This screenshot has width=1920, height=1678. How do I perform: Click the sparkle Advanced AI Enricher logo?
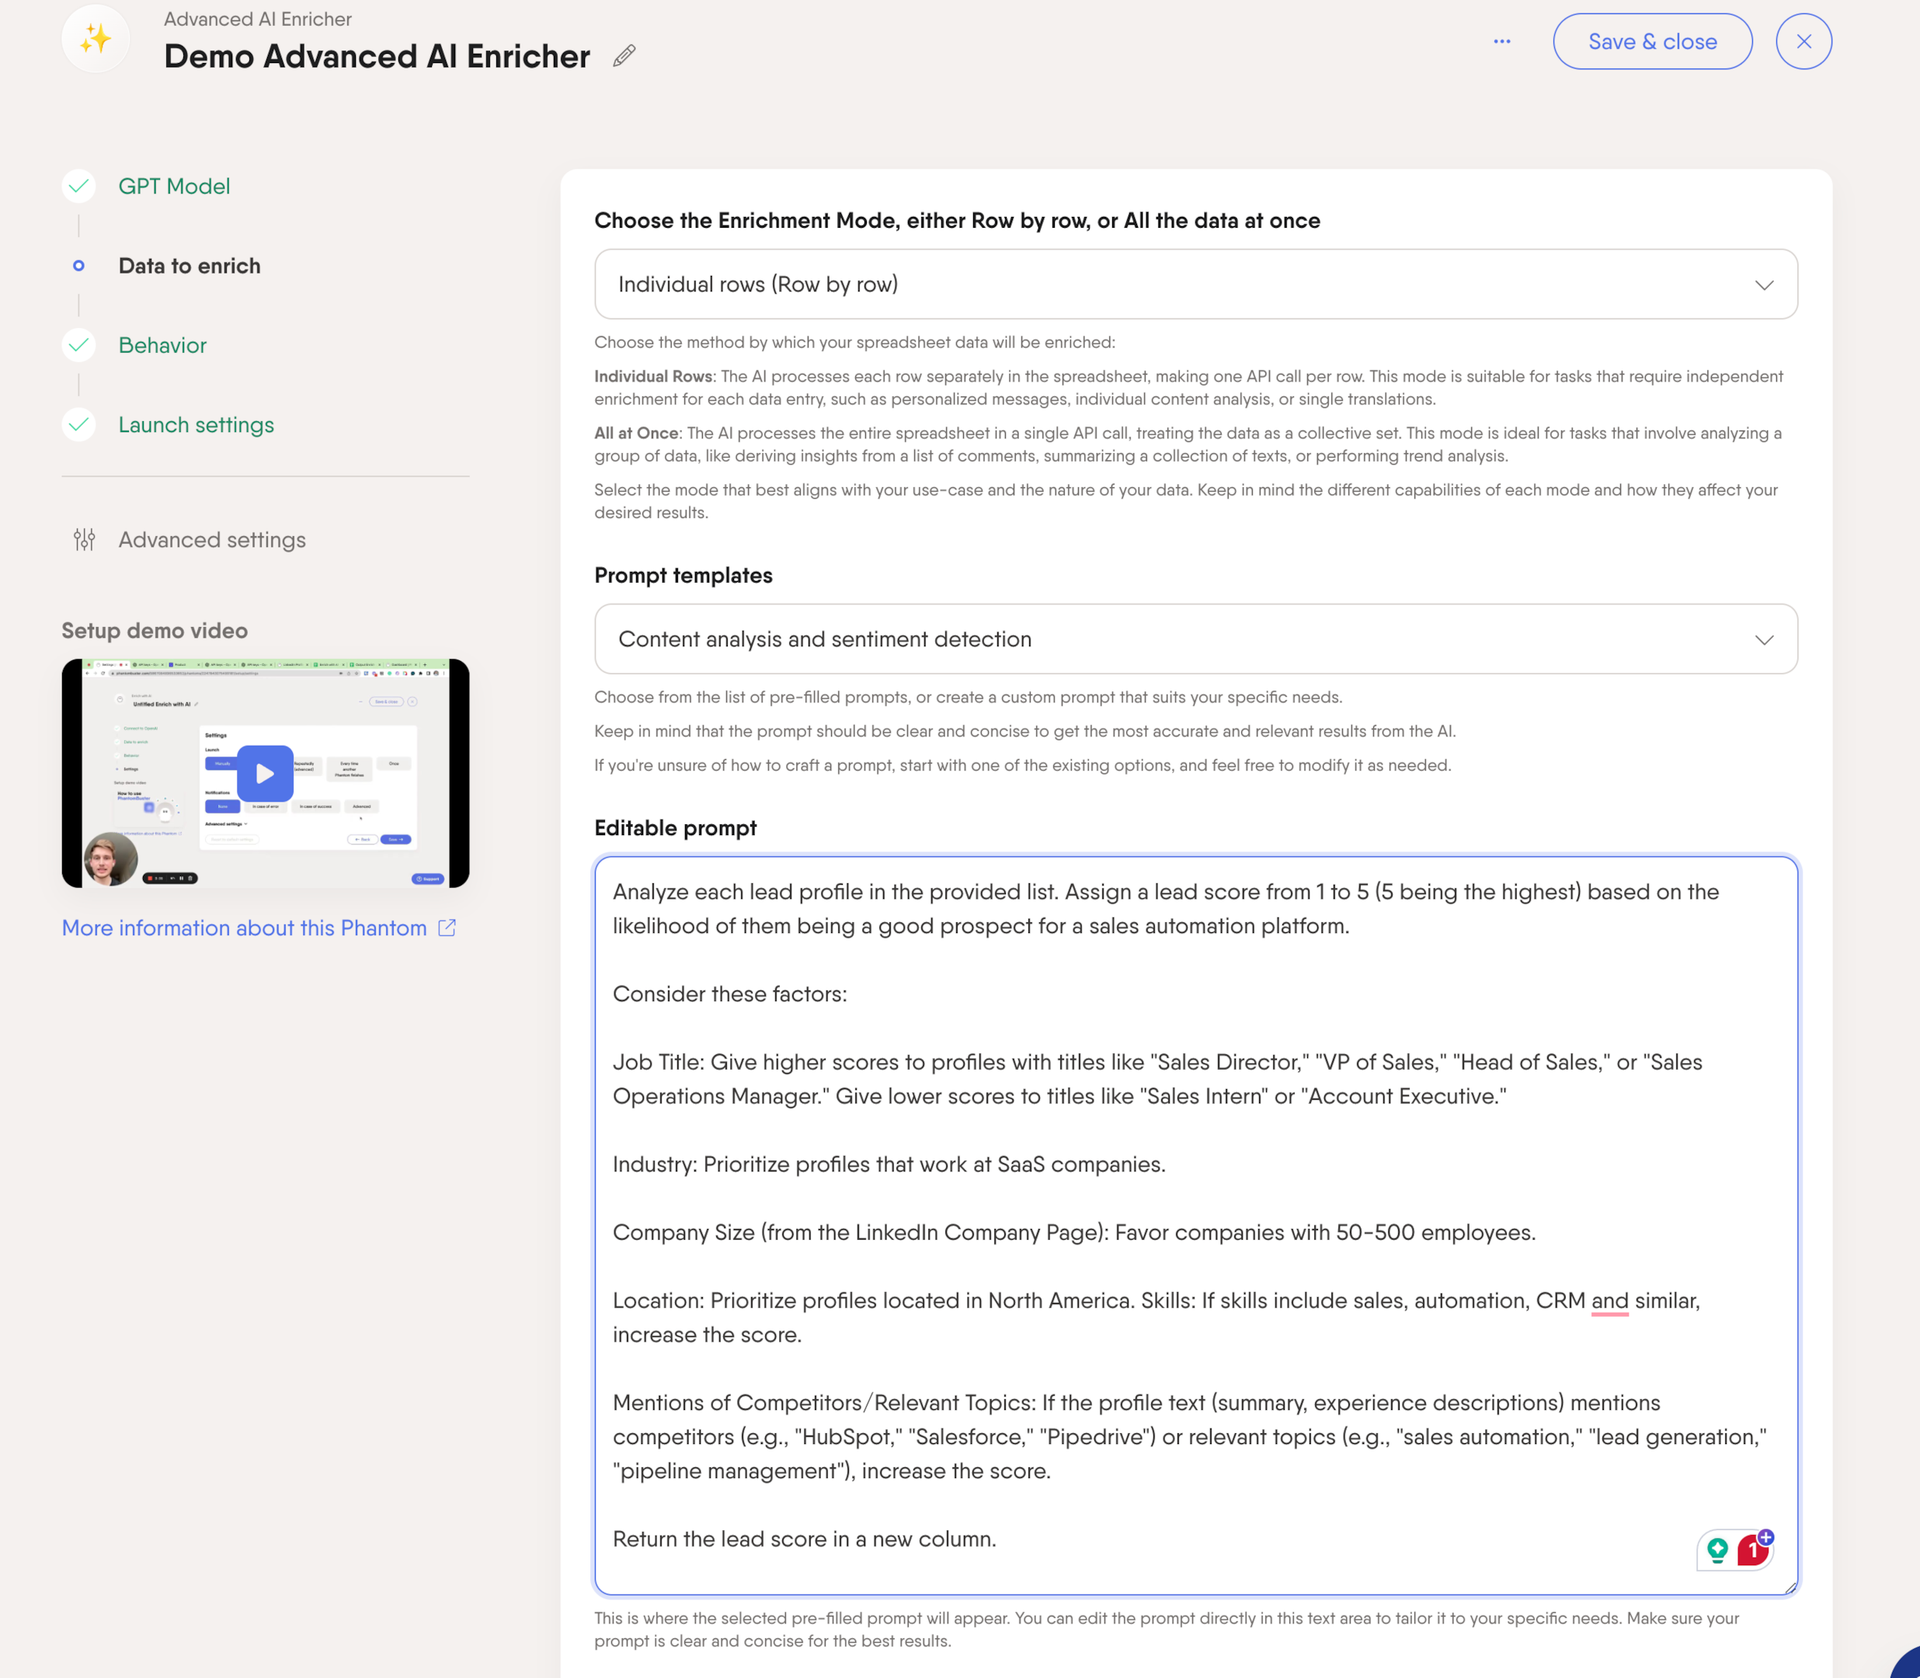[96, 39]
